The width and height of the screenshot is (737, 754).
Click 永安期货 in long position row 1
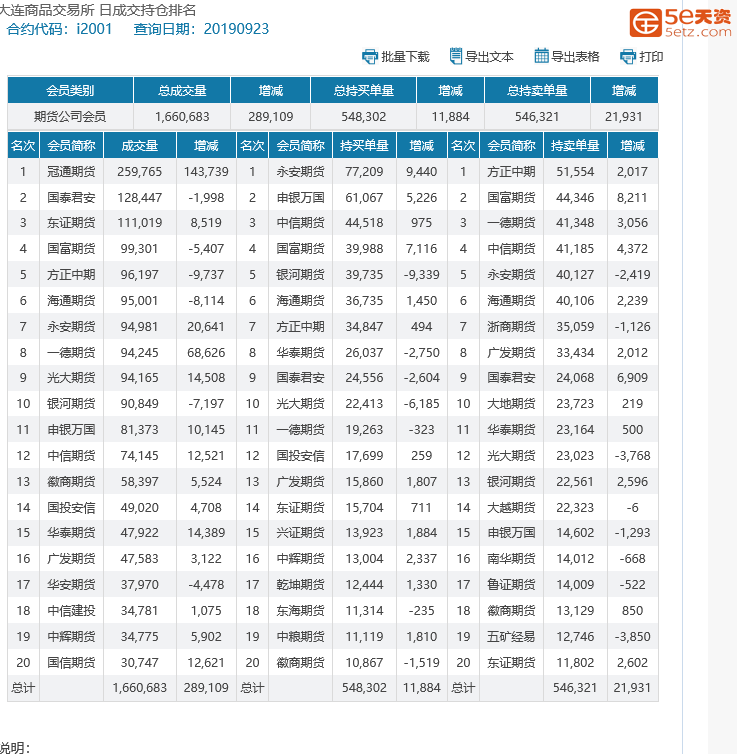coord(300,172)
